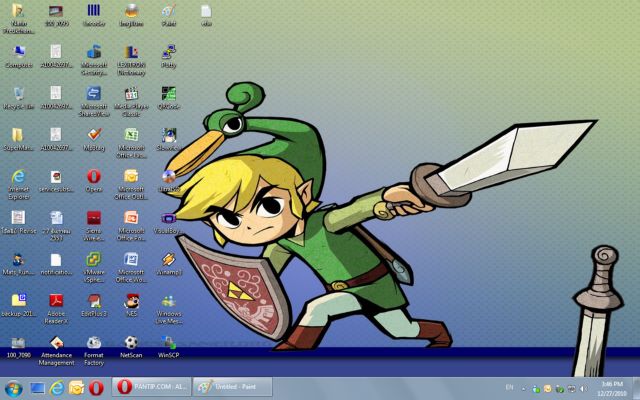Select the EditPlus 3 icon
The image size is (640, 400).
click(94, 305)
